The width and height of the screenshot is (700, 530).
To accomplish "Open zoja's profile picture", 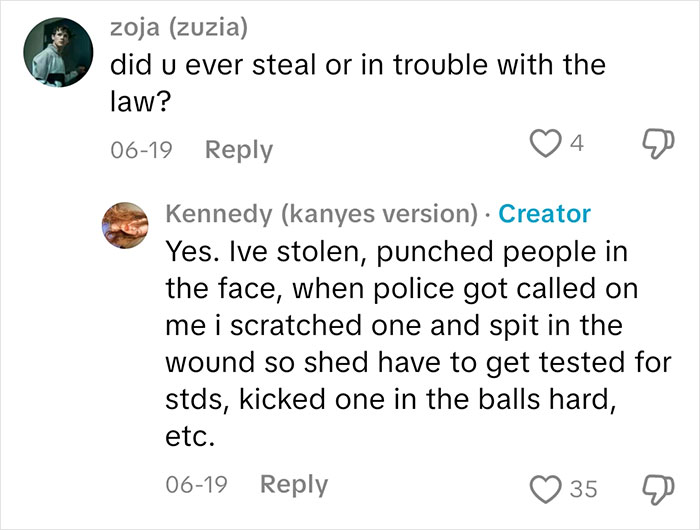I will coord(58,52).
